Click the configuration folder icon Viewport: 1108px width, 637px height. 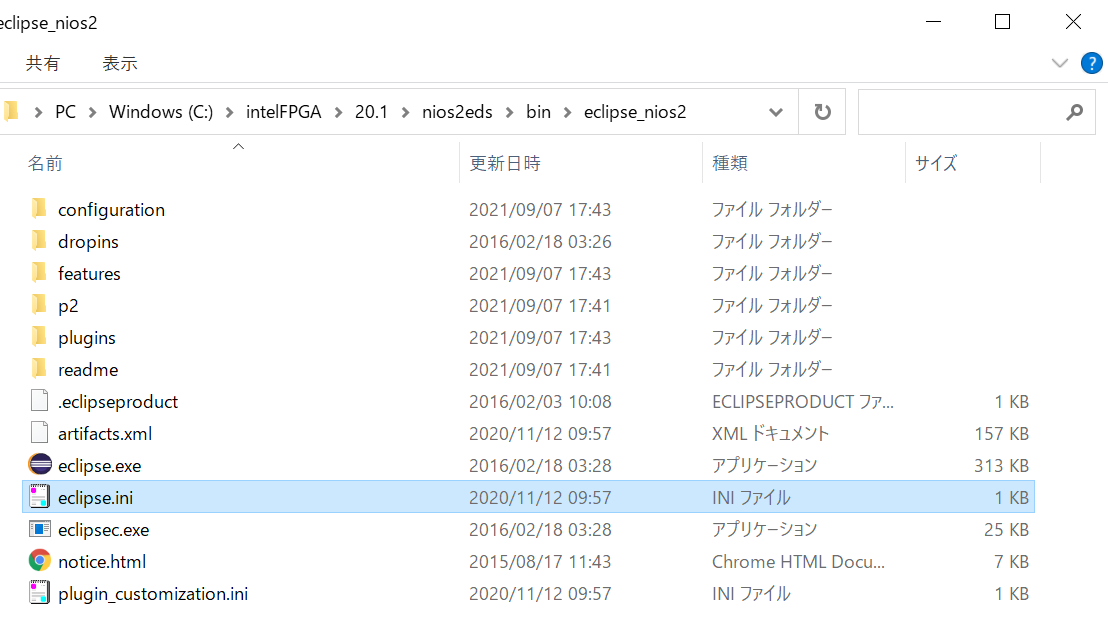40,209
